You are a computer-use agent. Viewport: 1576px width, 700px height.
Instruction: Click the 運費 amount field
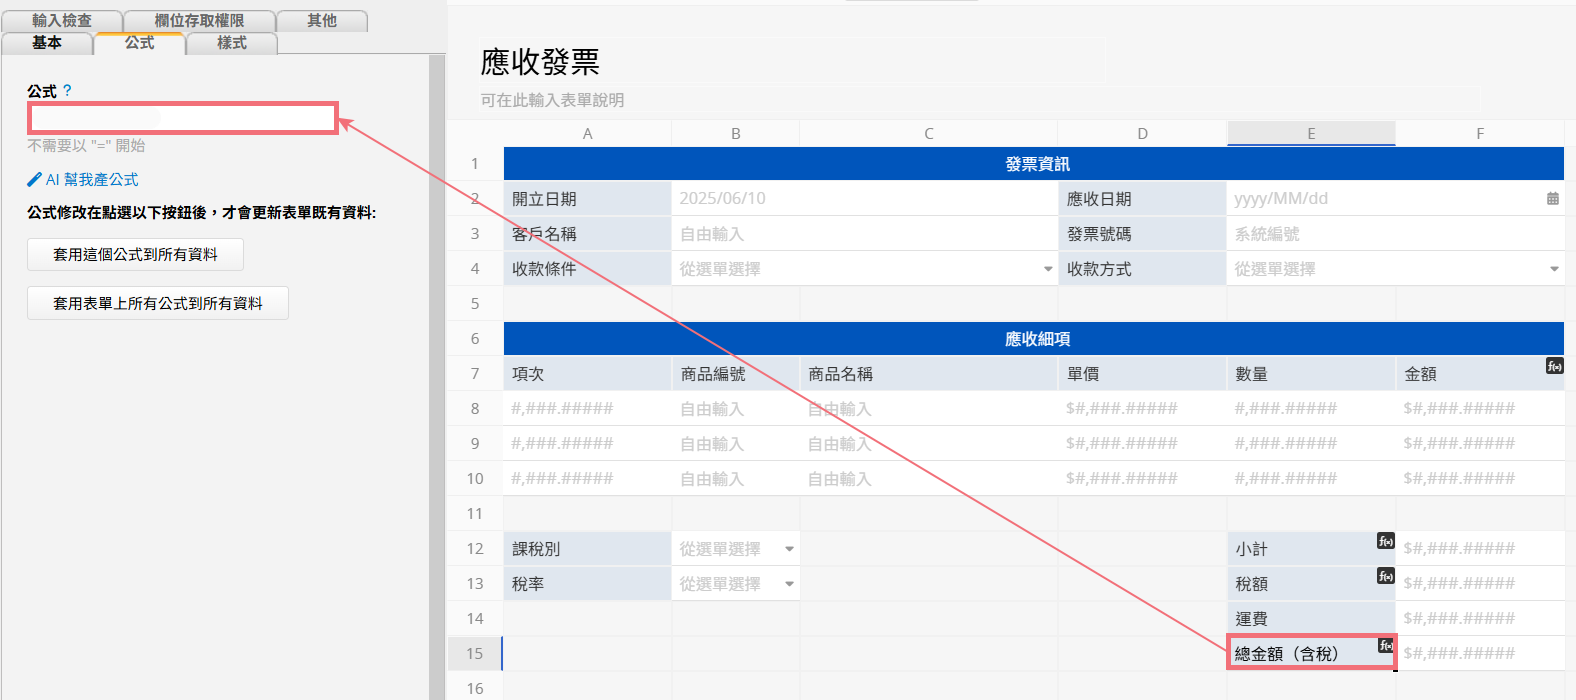click(1480, 619)
